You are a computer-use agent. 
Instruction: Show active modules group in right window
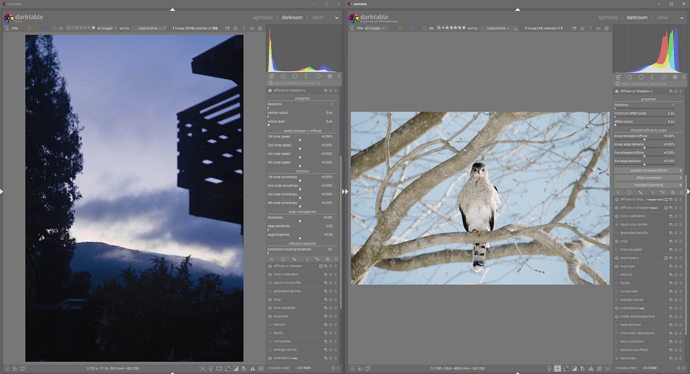(630, 77)
